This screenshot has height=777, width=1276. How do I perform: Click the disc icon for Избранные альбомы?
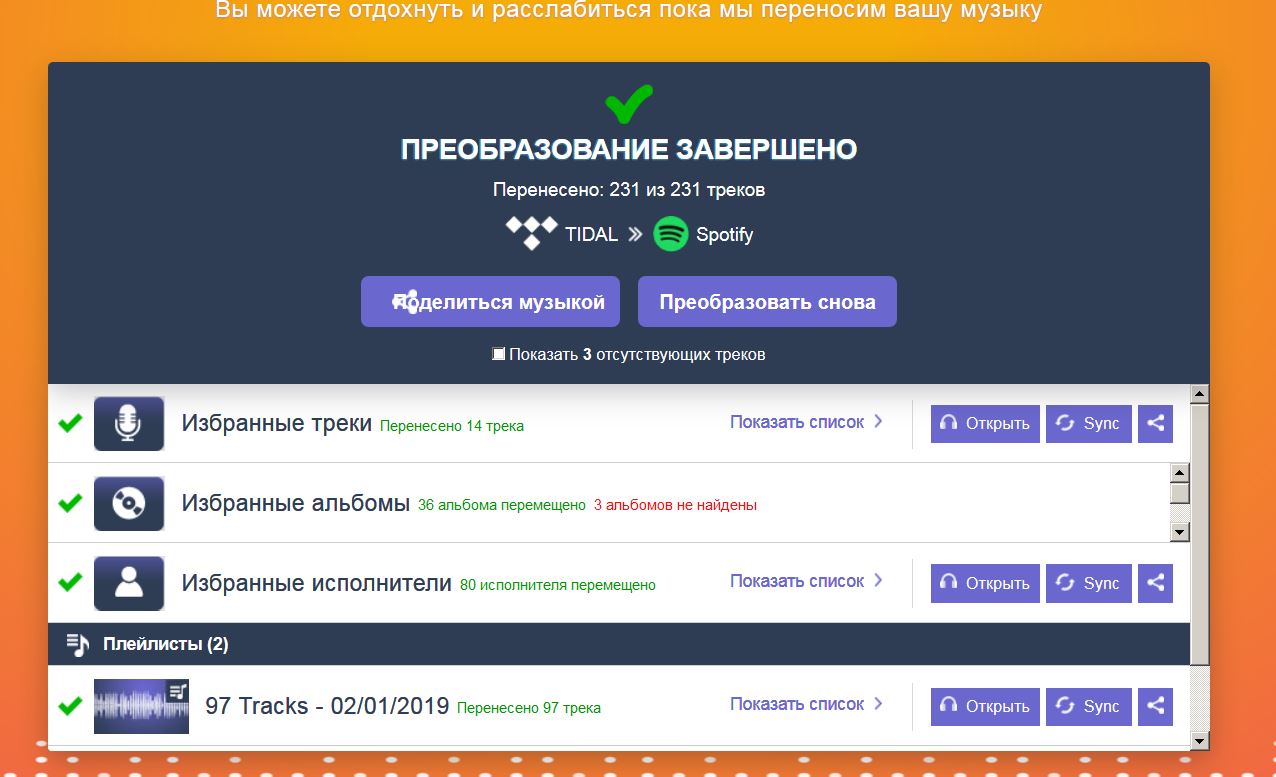tap(129, 504)
